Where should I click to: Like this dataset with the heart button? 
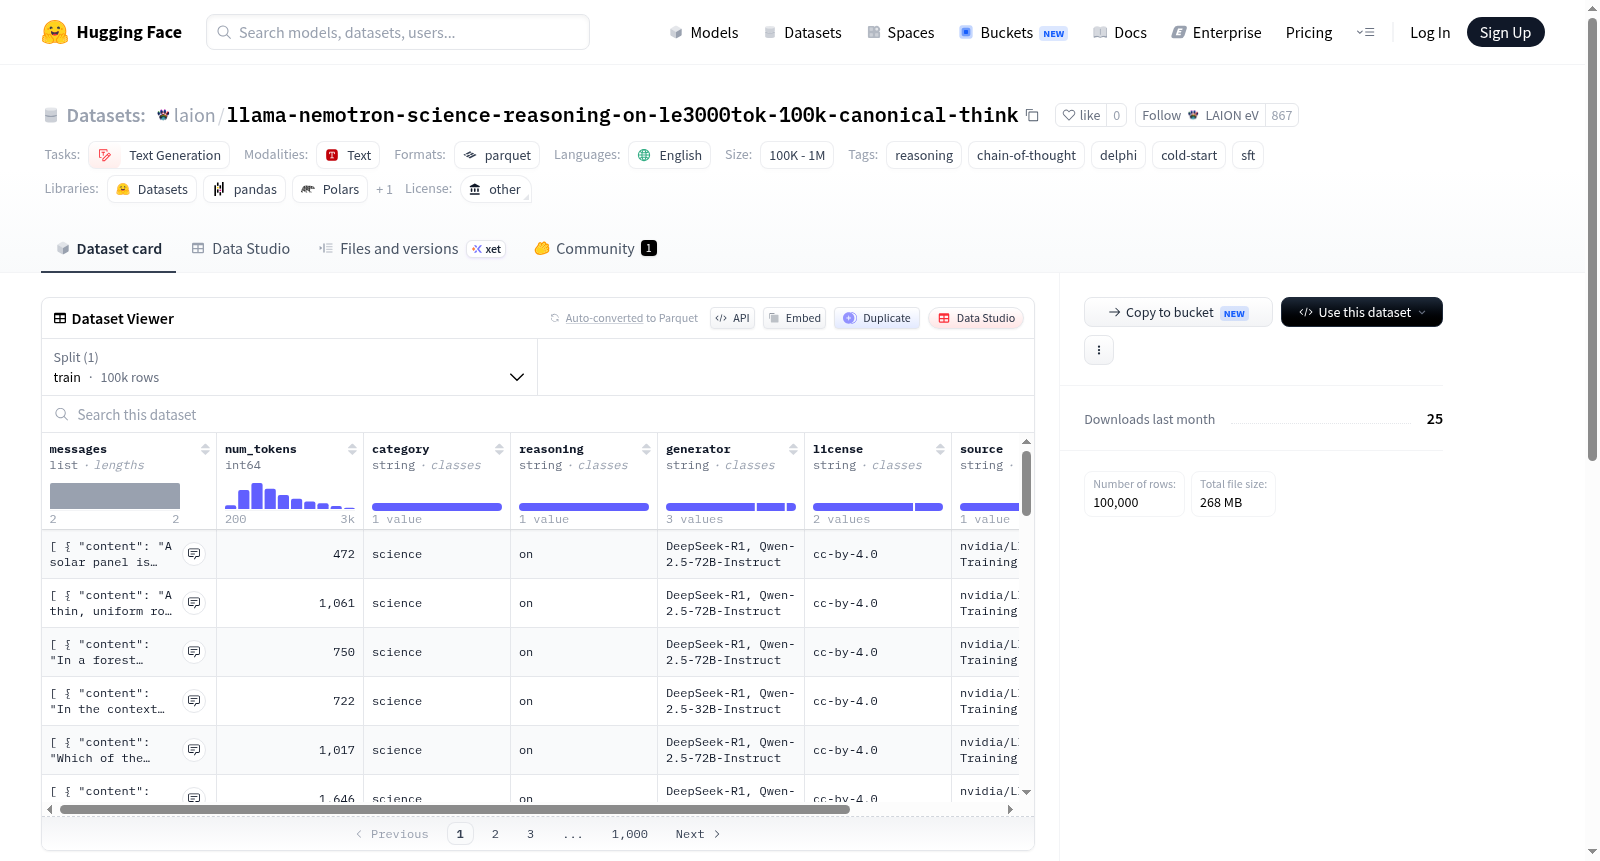coord(1081,115)
